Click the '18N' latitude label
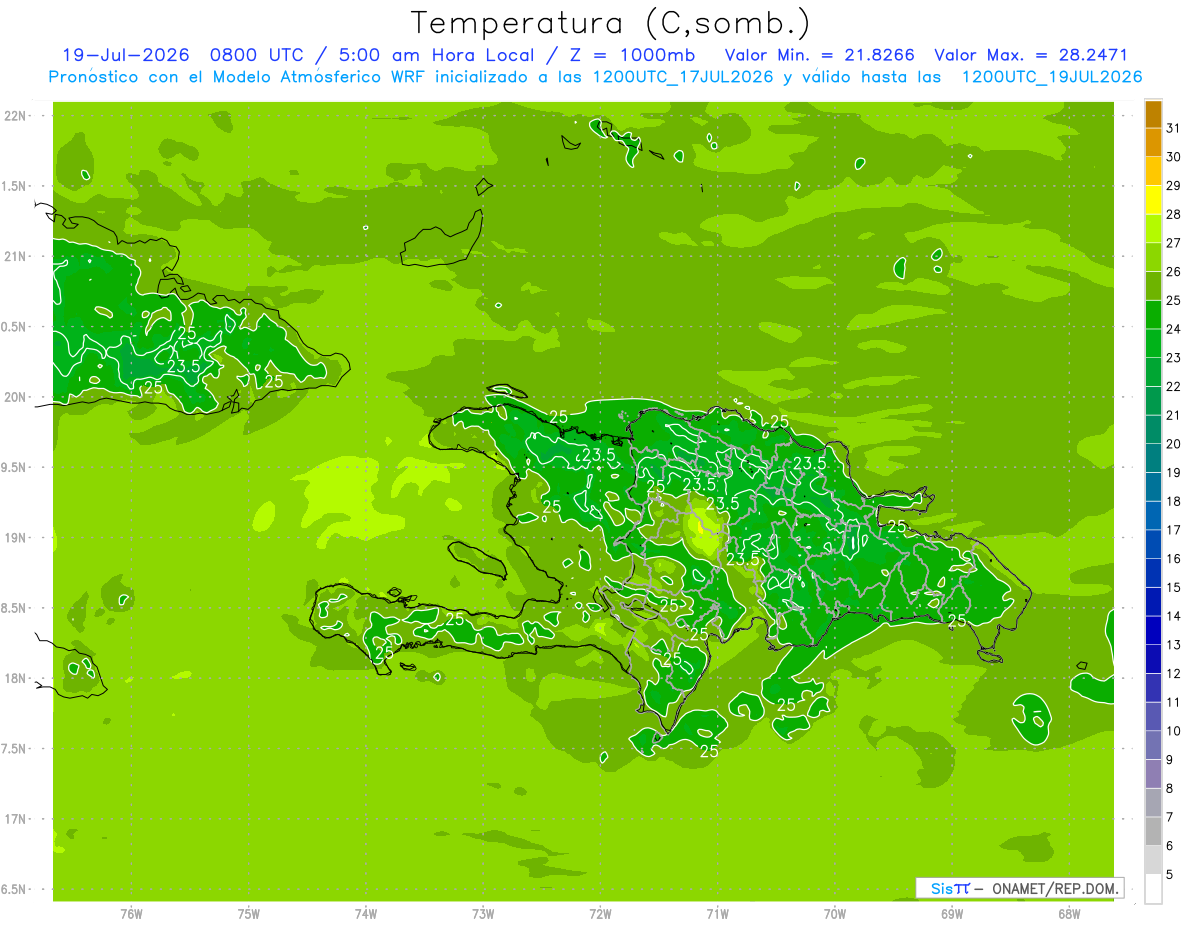Viewport: 1200px width, 927px height. [x=16, y=678]
